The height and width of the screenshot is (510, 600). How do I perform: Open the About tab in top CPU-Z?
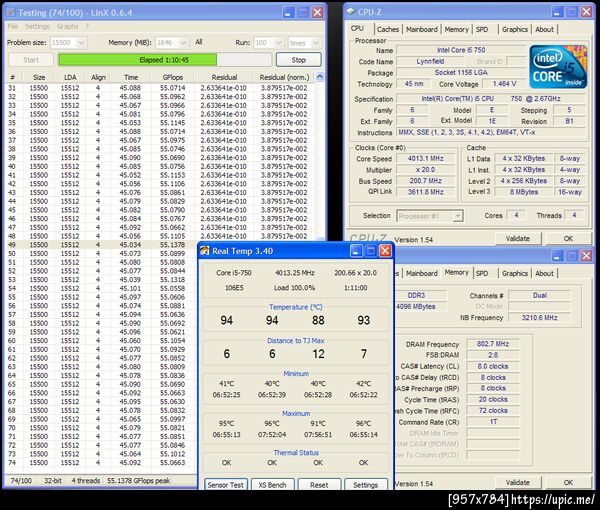click(x=544, y=29)
